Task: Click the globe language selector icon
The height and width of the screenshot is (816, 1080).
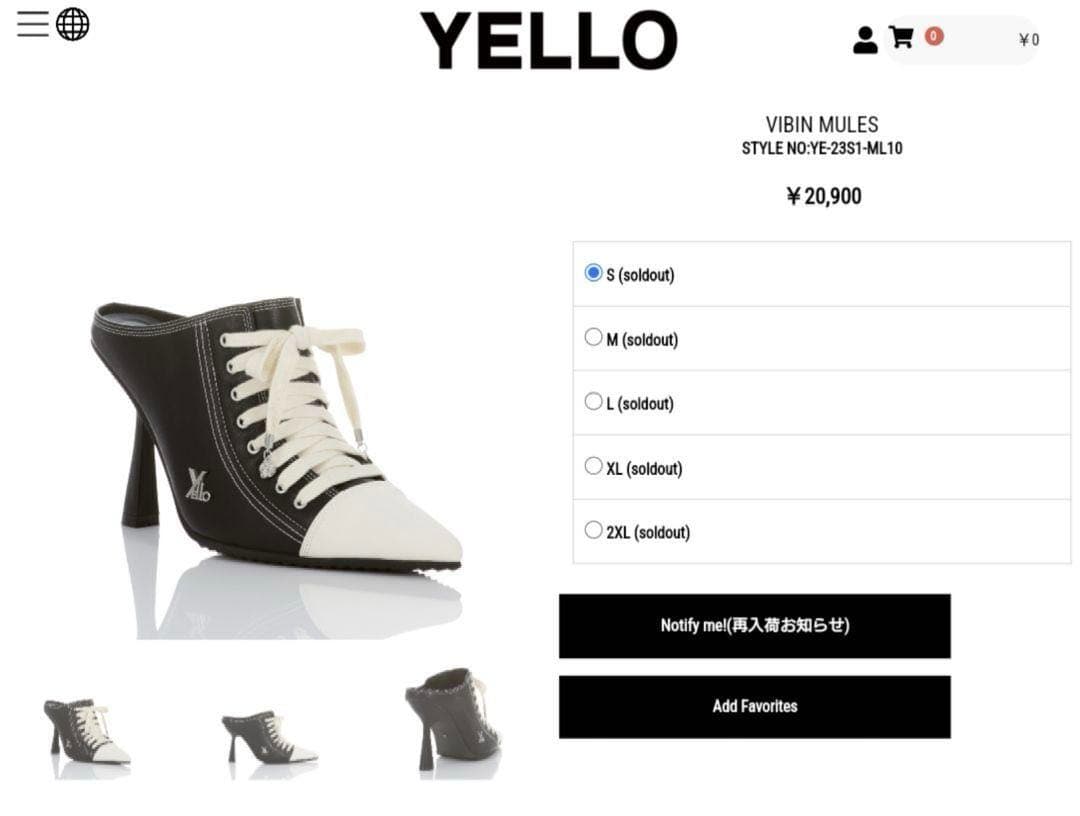Action: click(72, 22)
